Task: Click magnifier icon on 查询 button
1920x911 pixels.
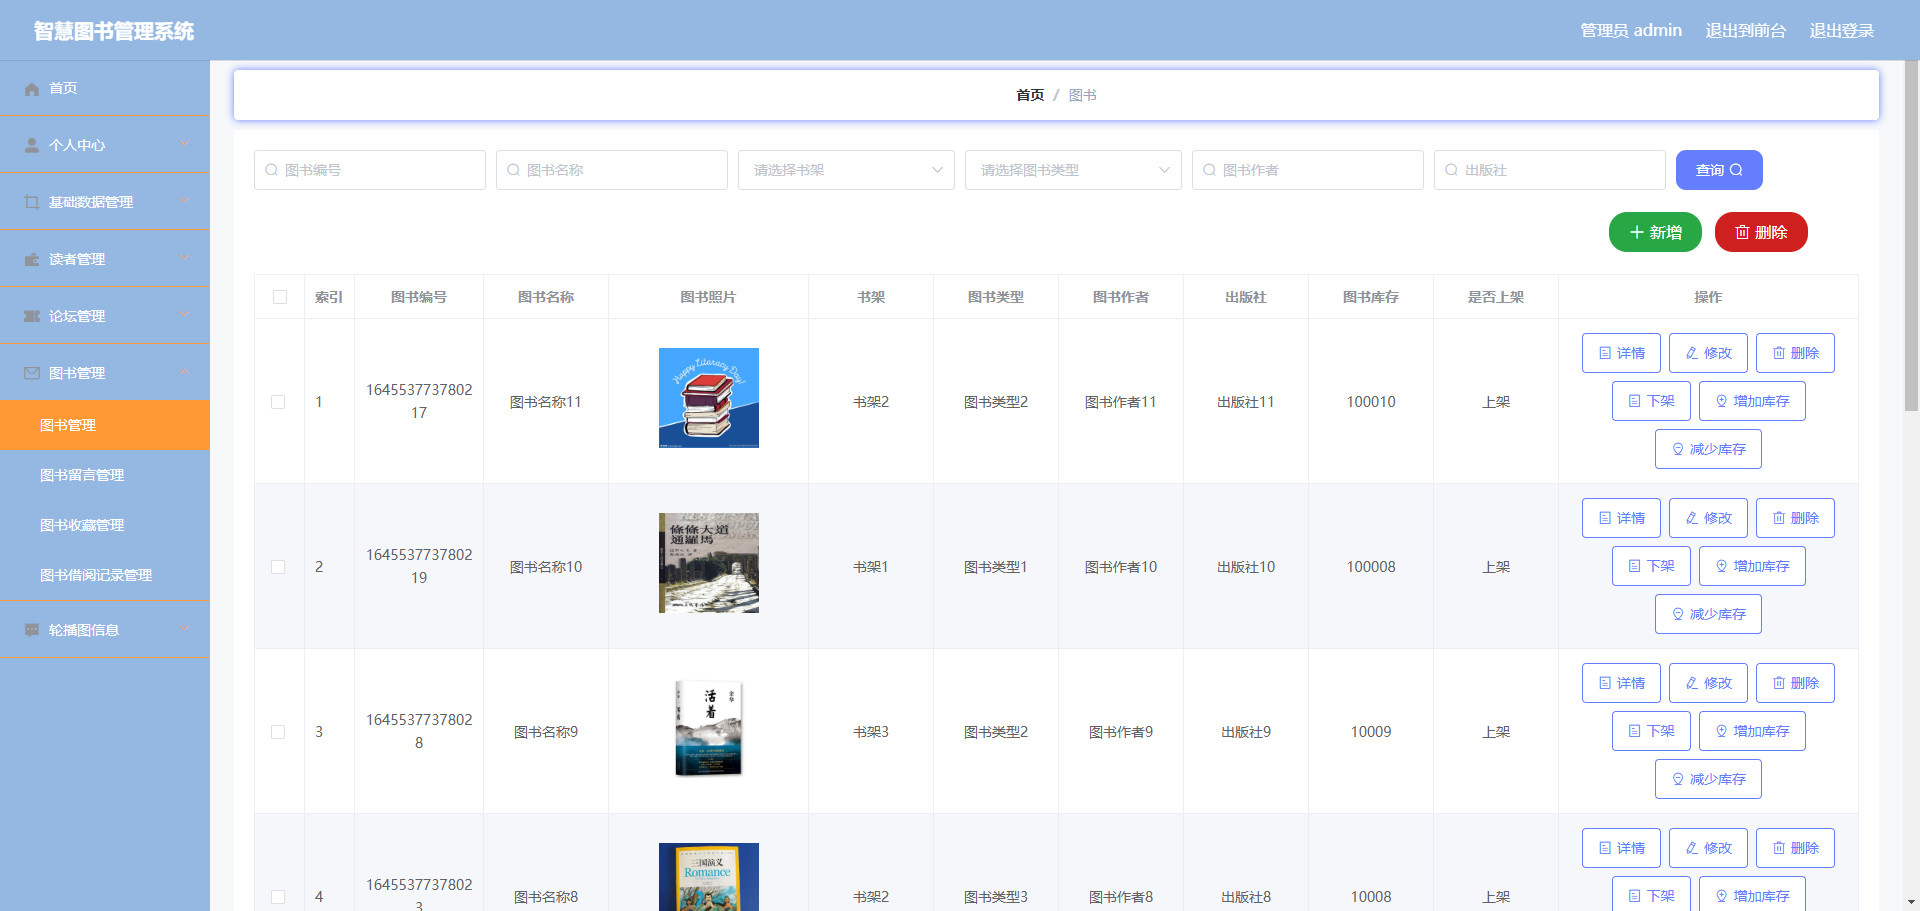Action: 1736,170
